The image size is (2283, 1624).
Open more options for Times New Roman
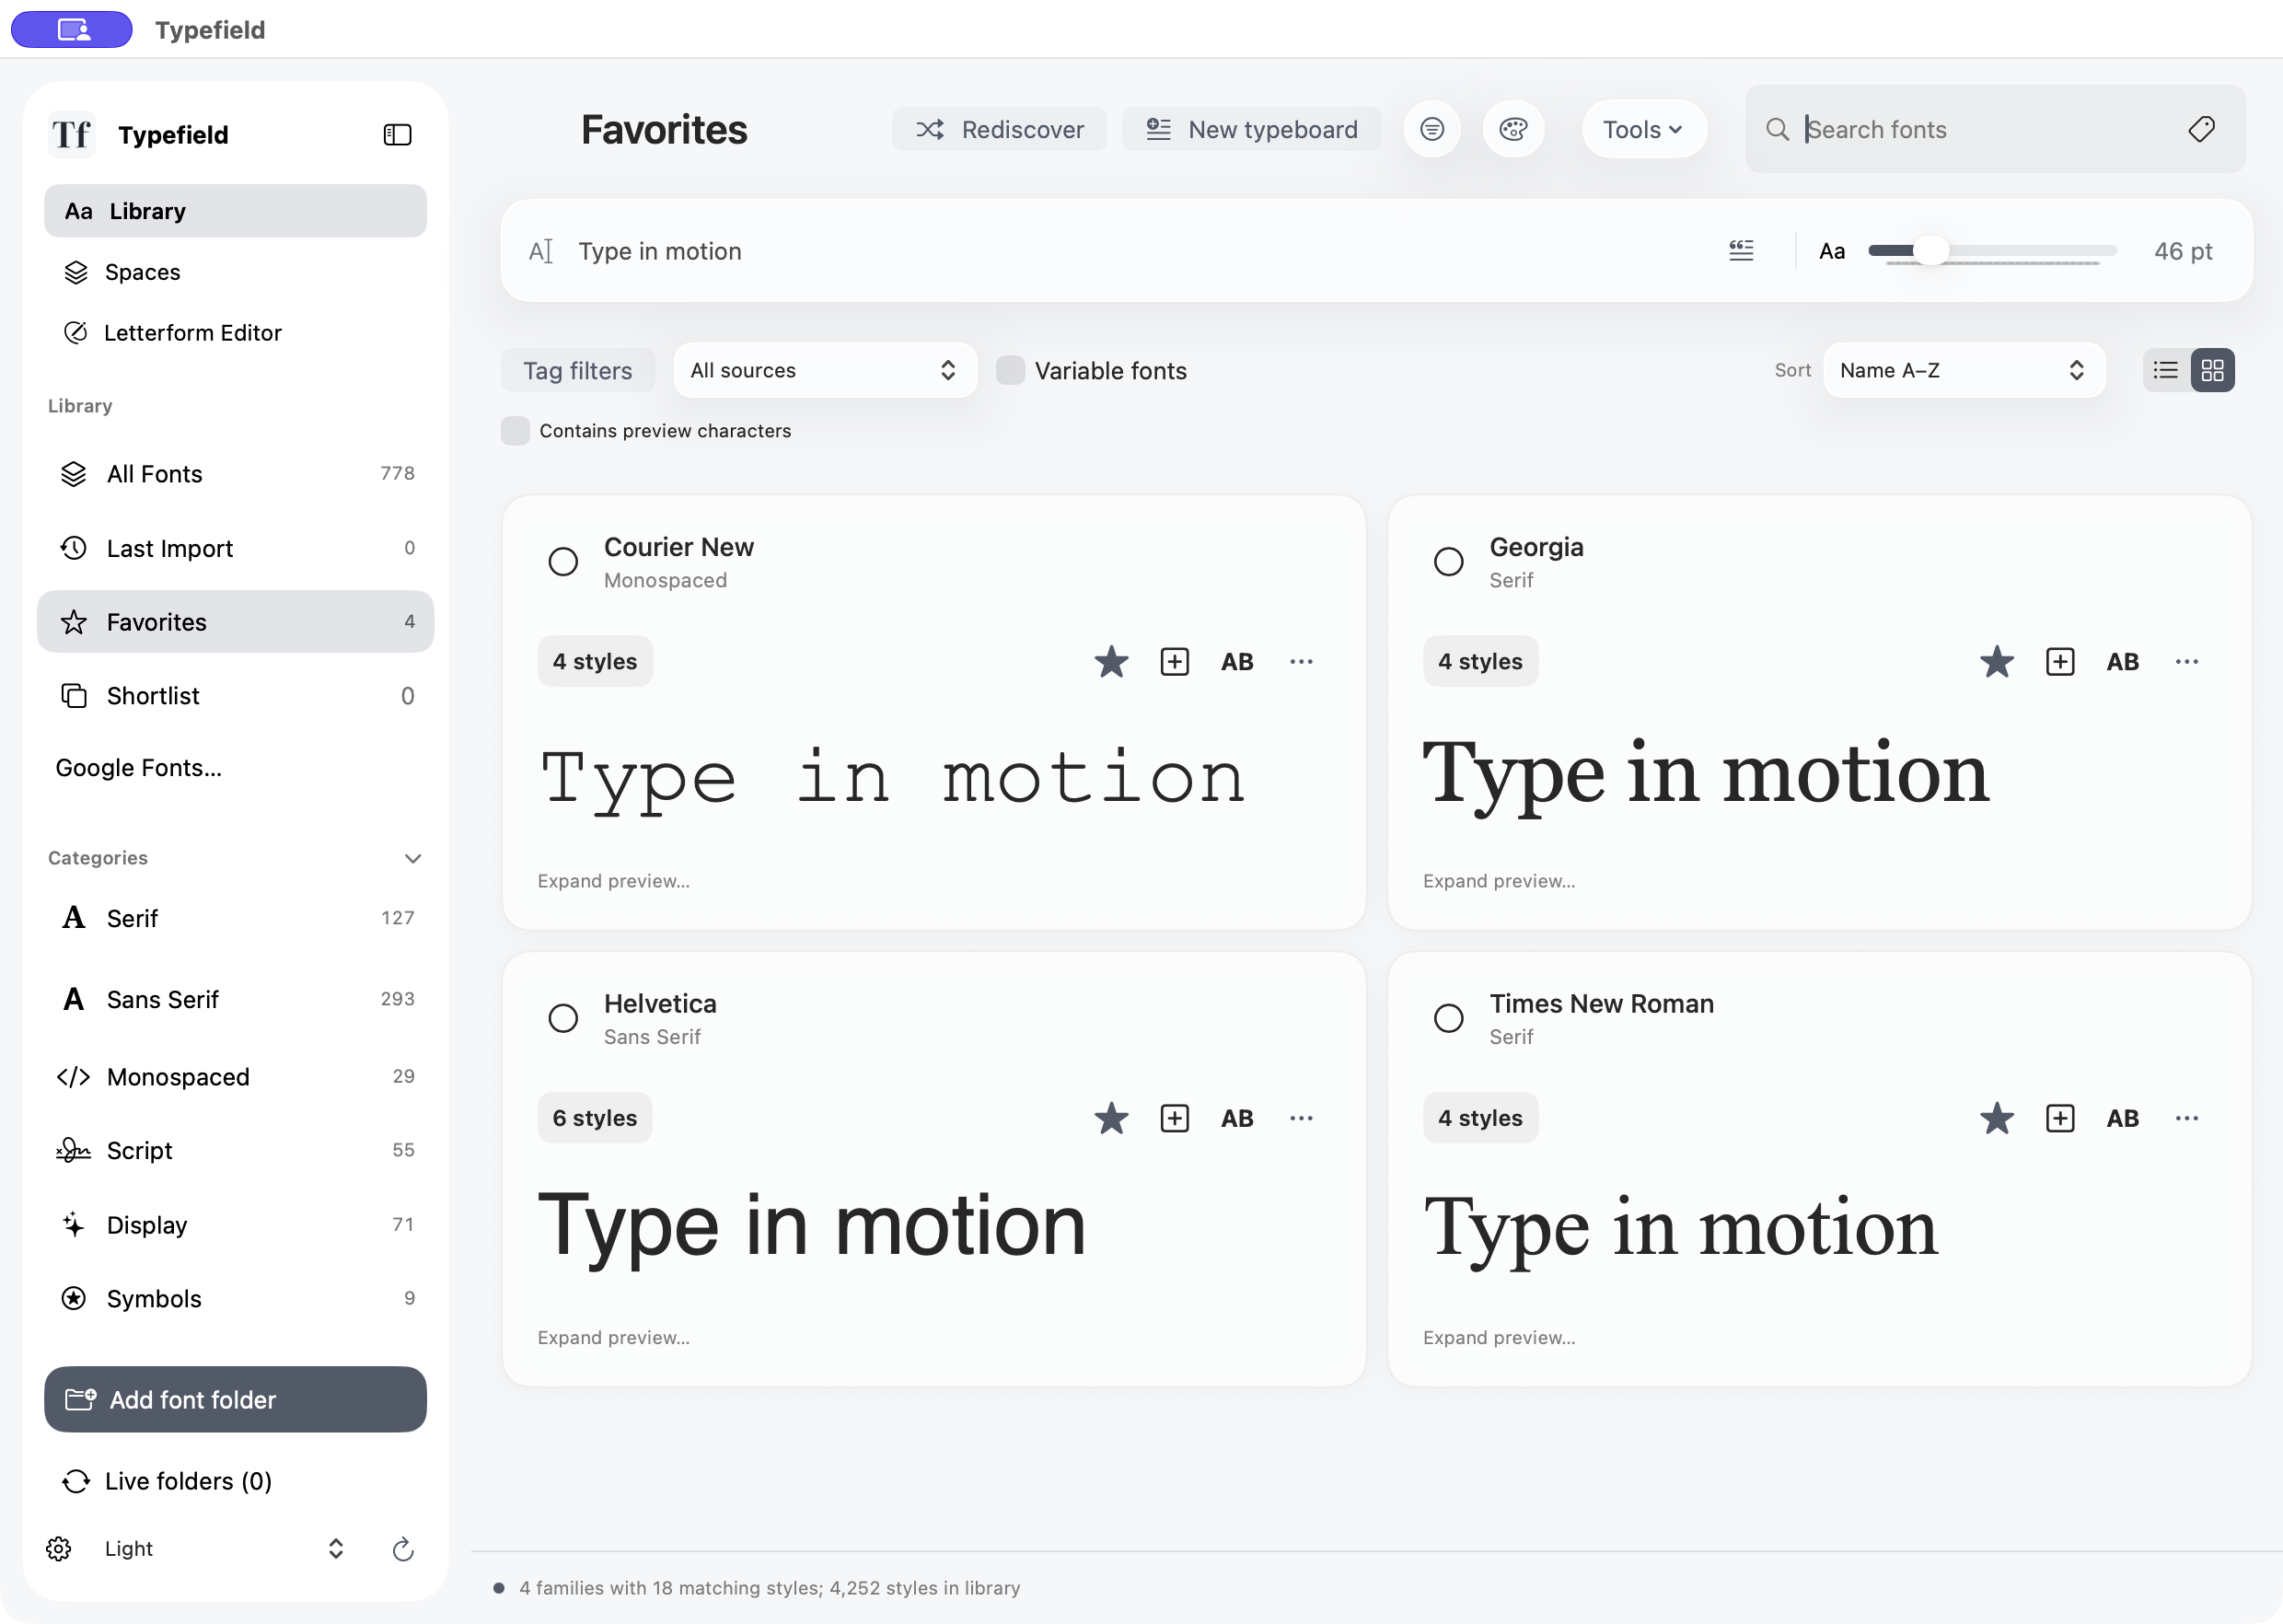[2187, 1118]
